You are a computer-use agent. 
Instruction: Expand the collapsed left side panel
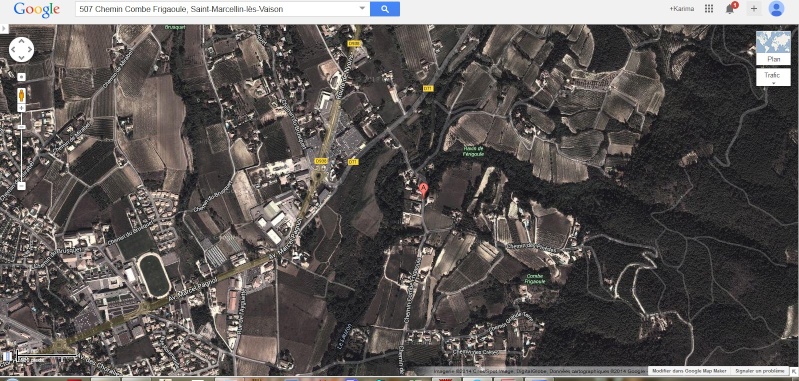tap(5, 29)
